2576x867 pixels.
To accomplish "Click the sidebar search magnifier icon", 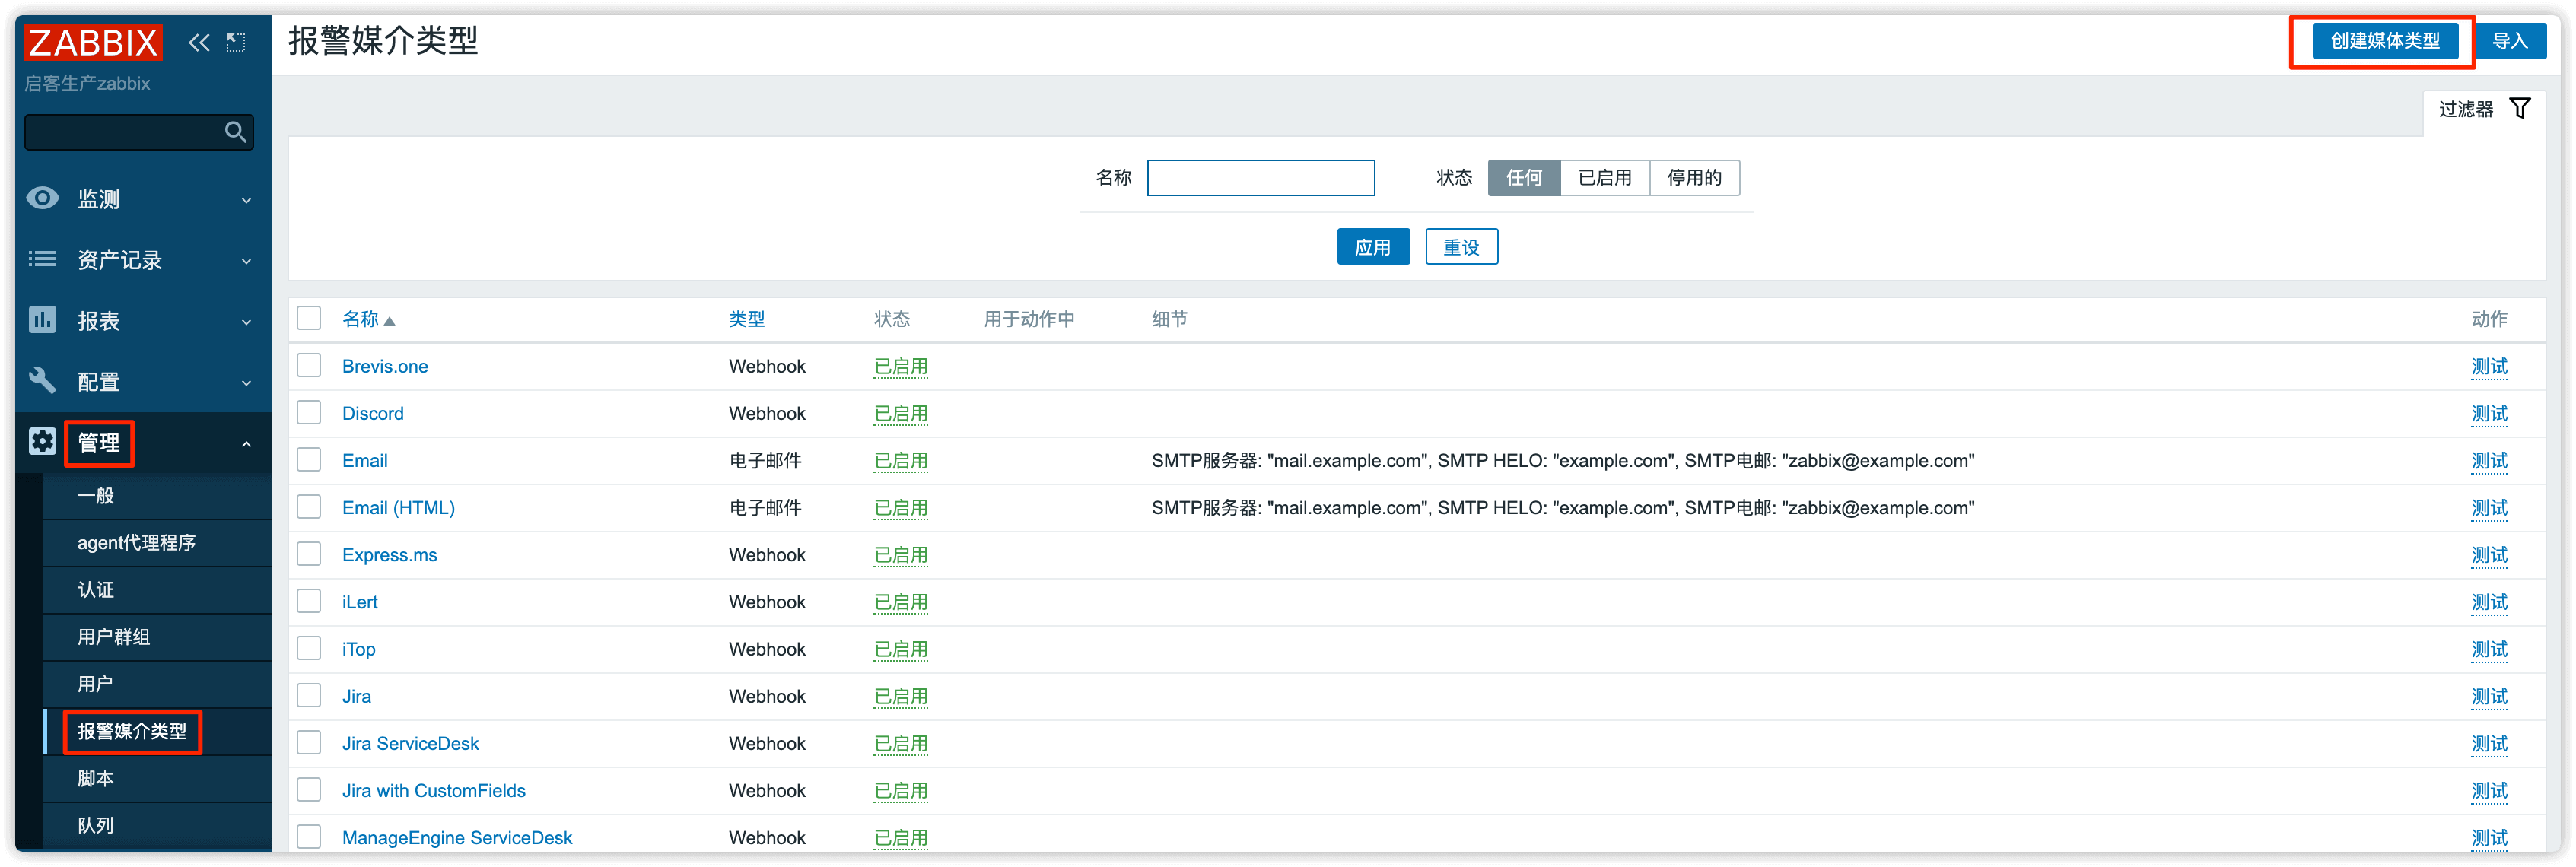I will click(x=235, y=131).
